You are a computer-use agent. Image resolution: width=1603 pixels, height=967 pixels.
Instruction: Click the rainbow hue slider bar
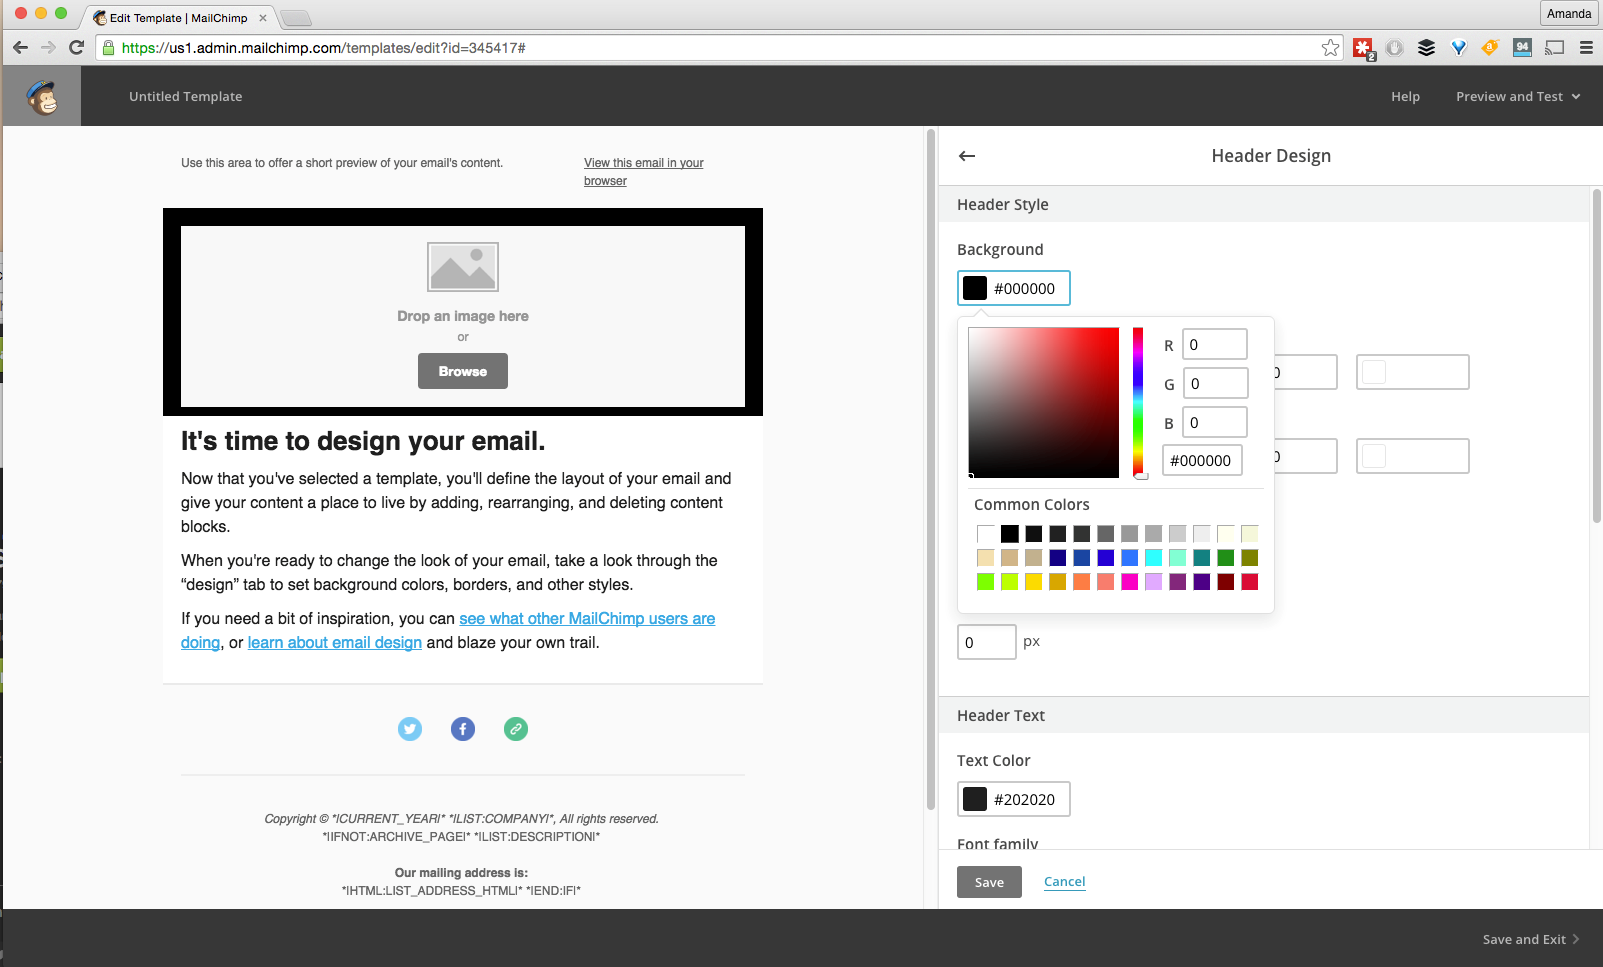click(1138, 400)
